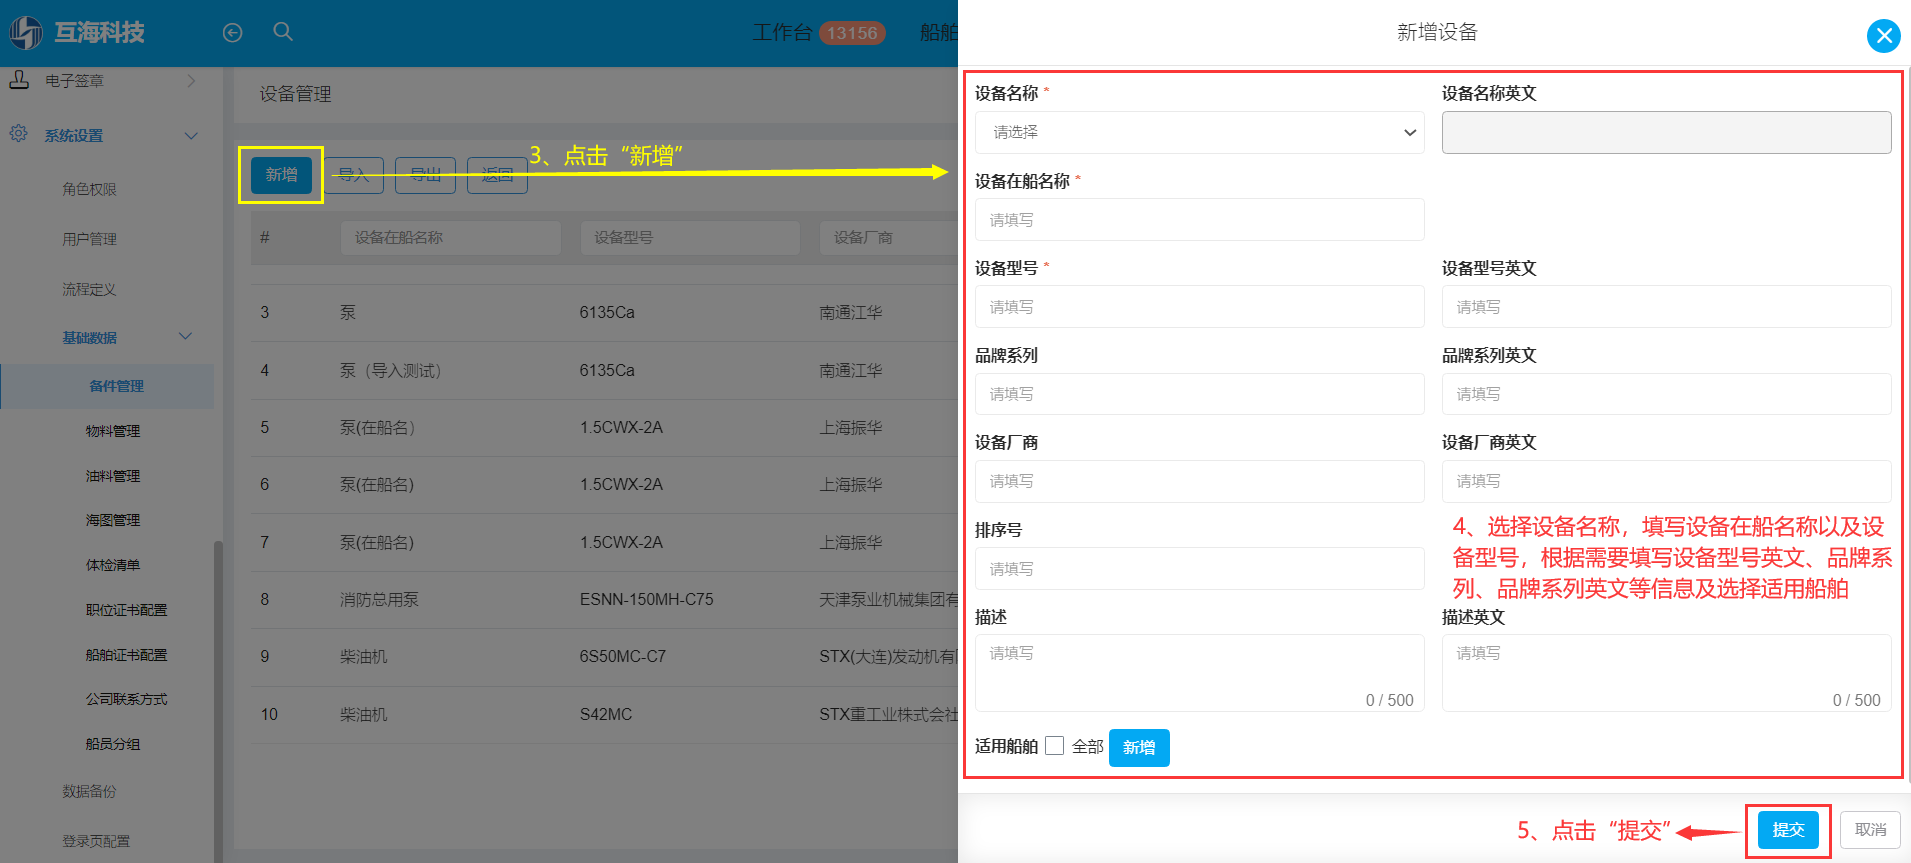Open 用户管理 menu item
Image resolution: width=1911 pixels, height=863 pixels.
coord(89,239)
